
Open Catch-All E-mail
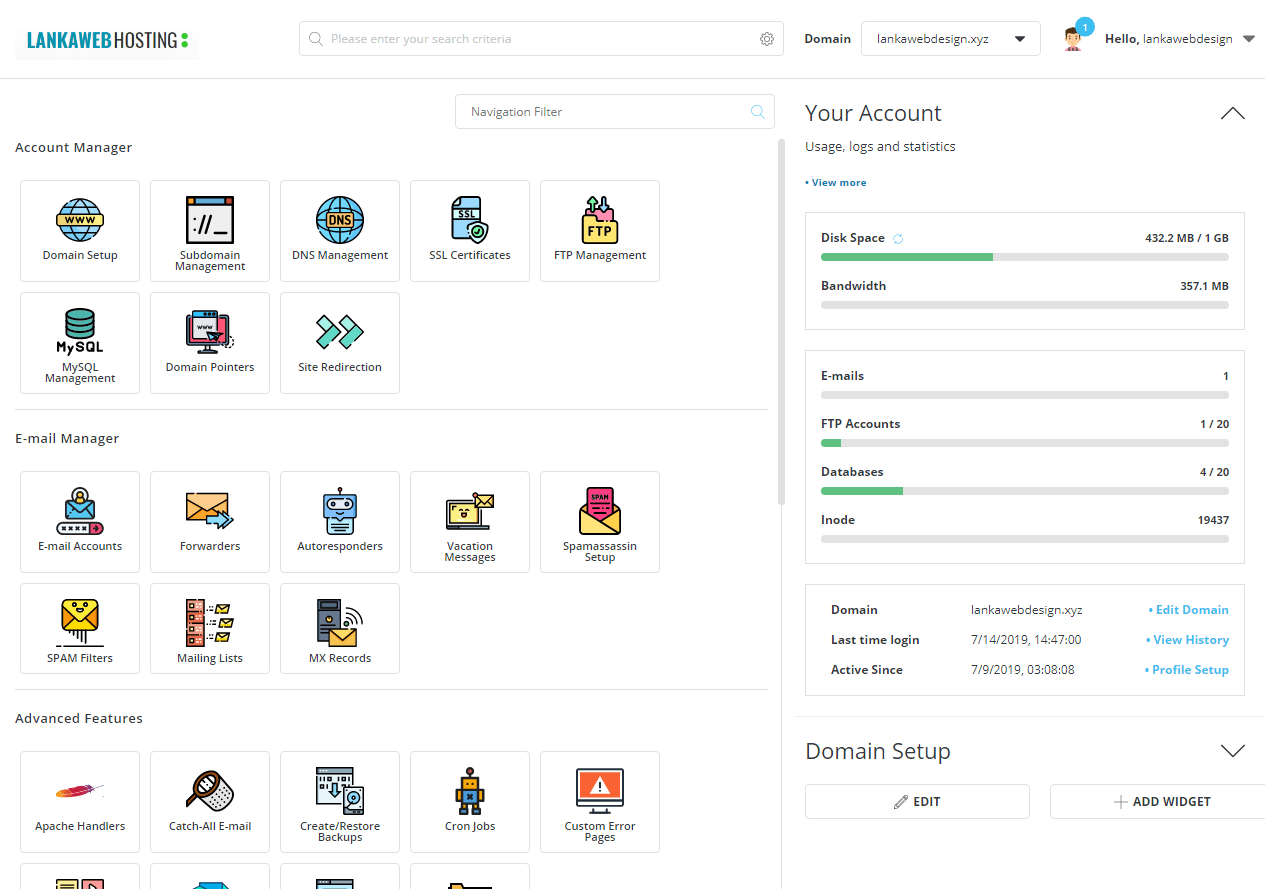pyautogui.click(x=210, y=802)
